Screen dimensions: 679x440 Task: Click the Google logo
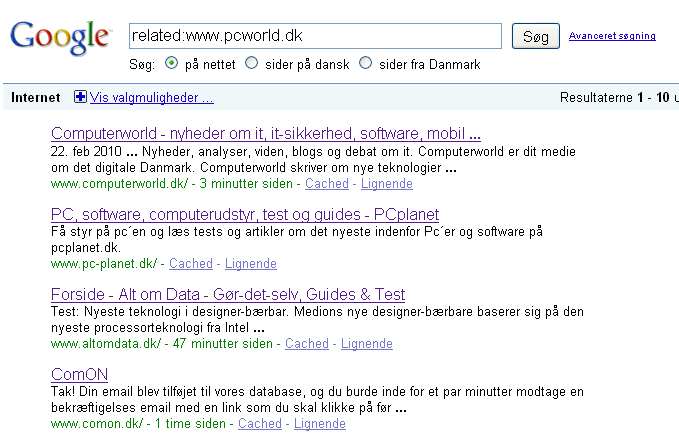[x=59, y=39]
